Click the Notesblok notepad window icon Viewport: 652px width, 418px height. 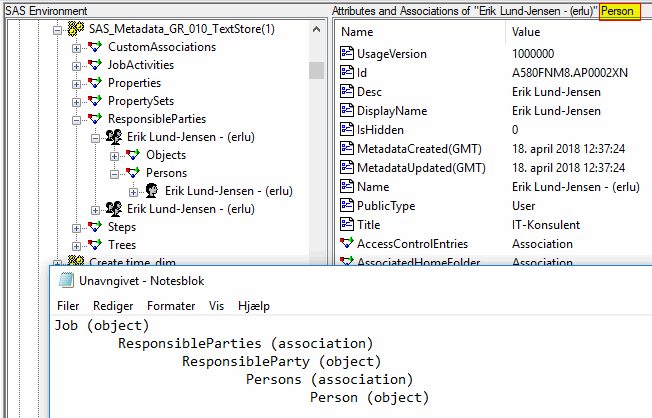66,280
